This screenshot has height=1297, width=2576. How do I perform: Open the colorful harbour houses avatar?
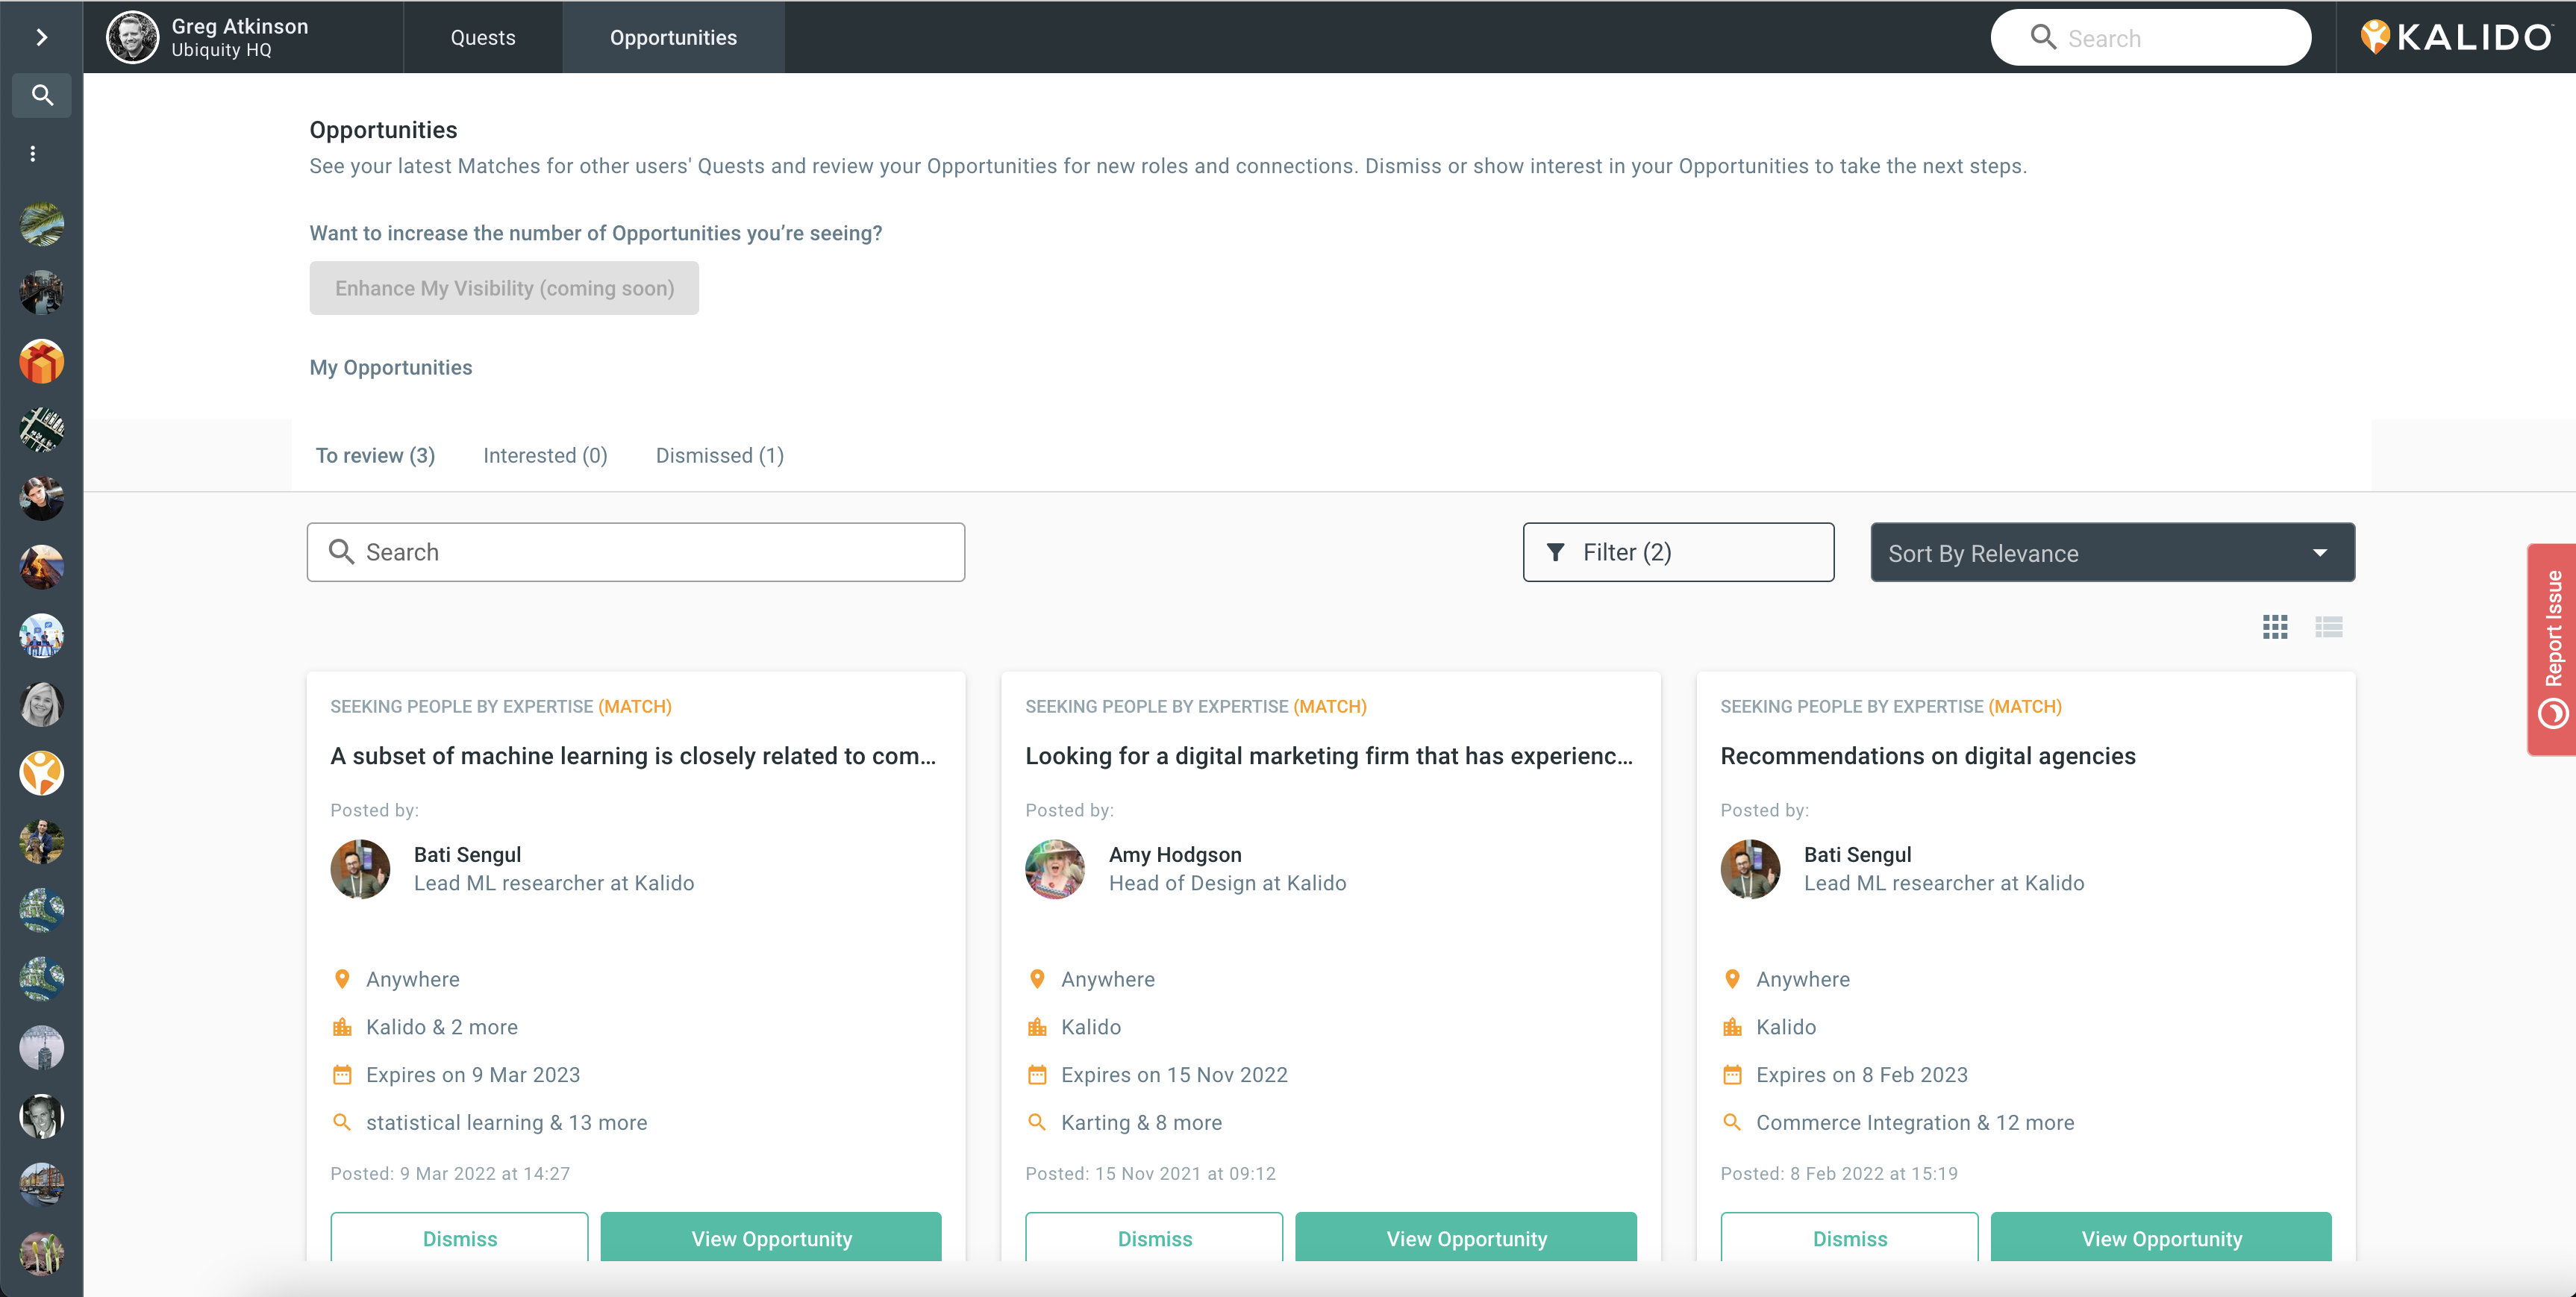pos(41,1185)
